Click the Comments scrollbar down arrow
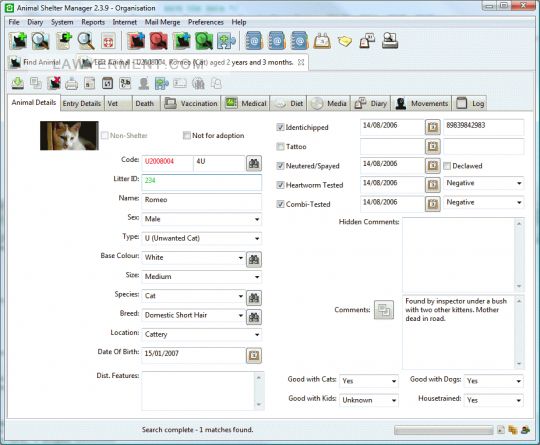 point(519,364)
